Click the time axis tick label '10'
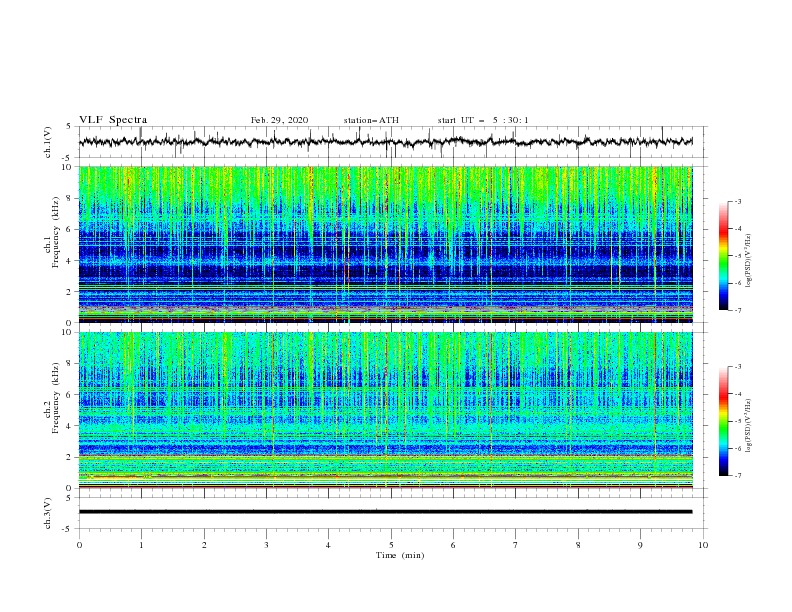 click(x=703, y=545)
